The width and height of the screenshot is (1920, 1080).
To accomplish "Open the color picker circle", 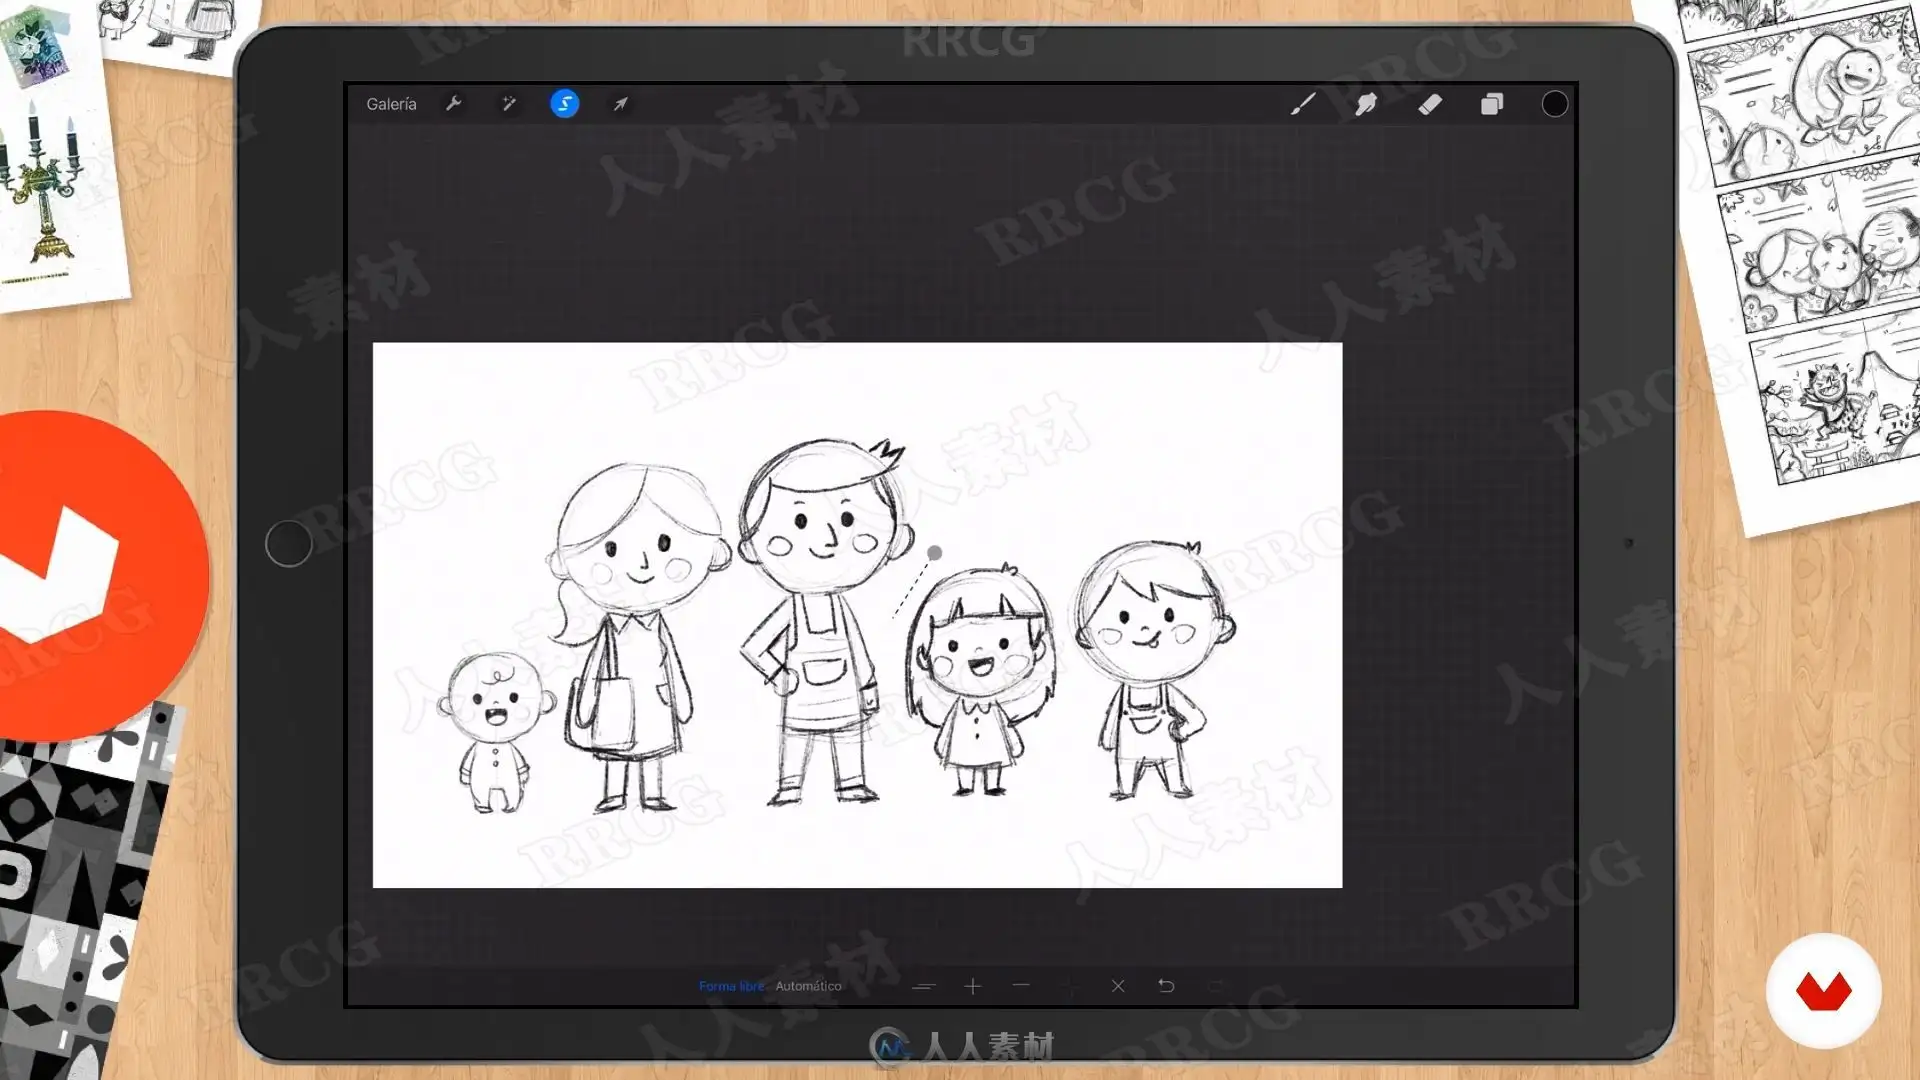I will pos(1555,104).
